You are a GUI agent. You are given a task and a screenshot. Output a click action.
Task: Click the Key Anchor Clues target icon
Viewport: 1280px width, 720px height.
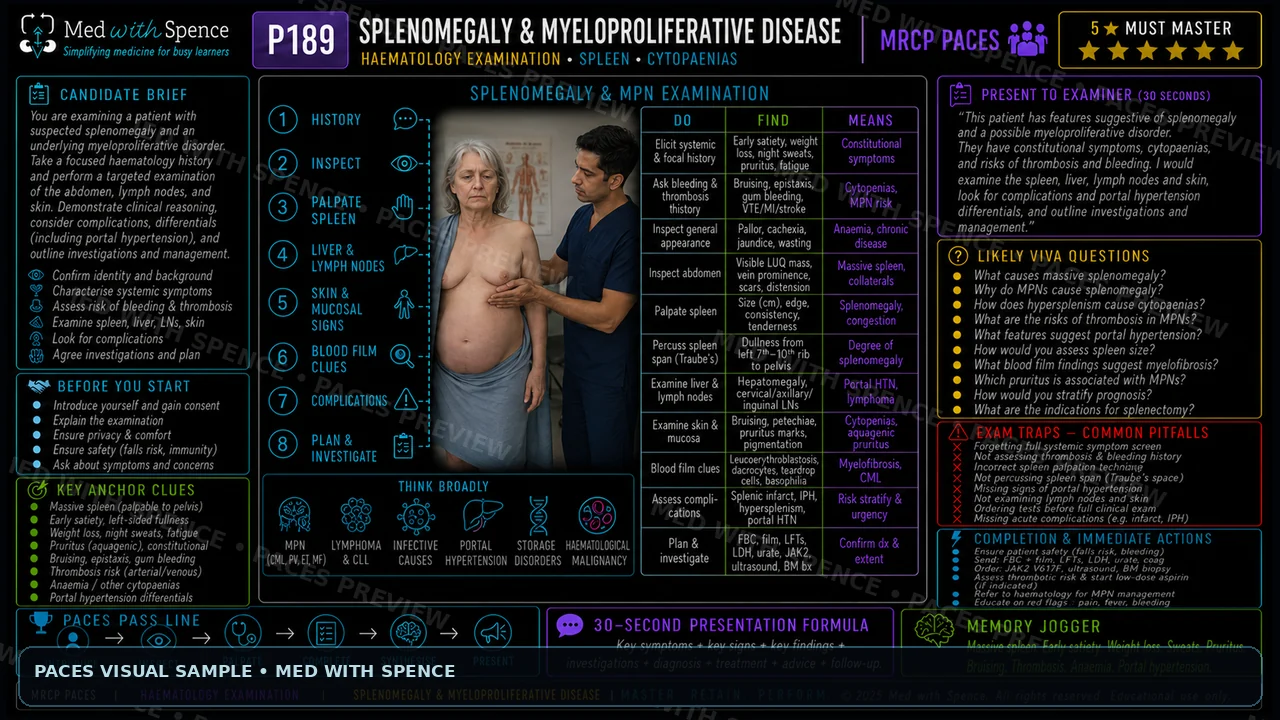point(39,490)
